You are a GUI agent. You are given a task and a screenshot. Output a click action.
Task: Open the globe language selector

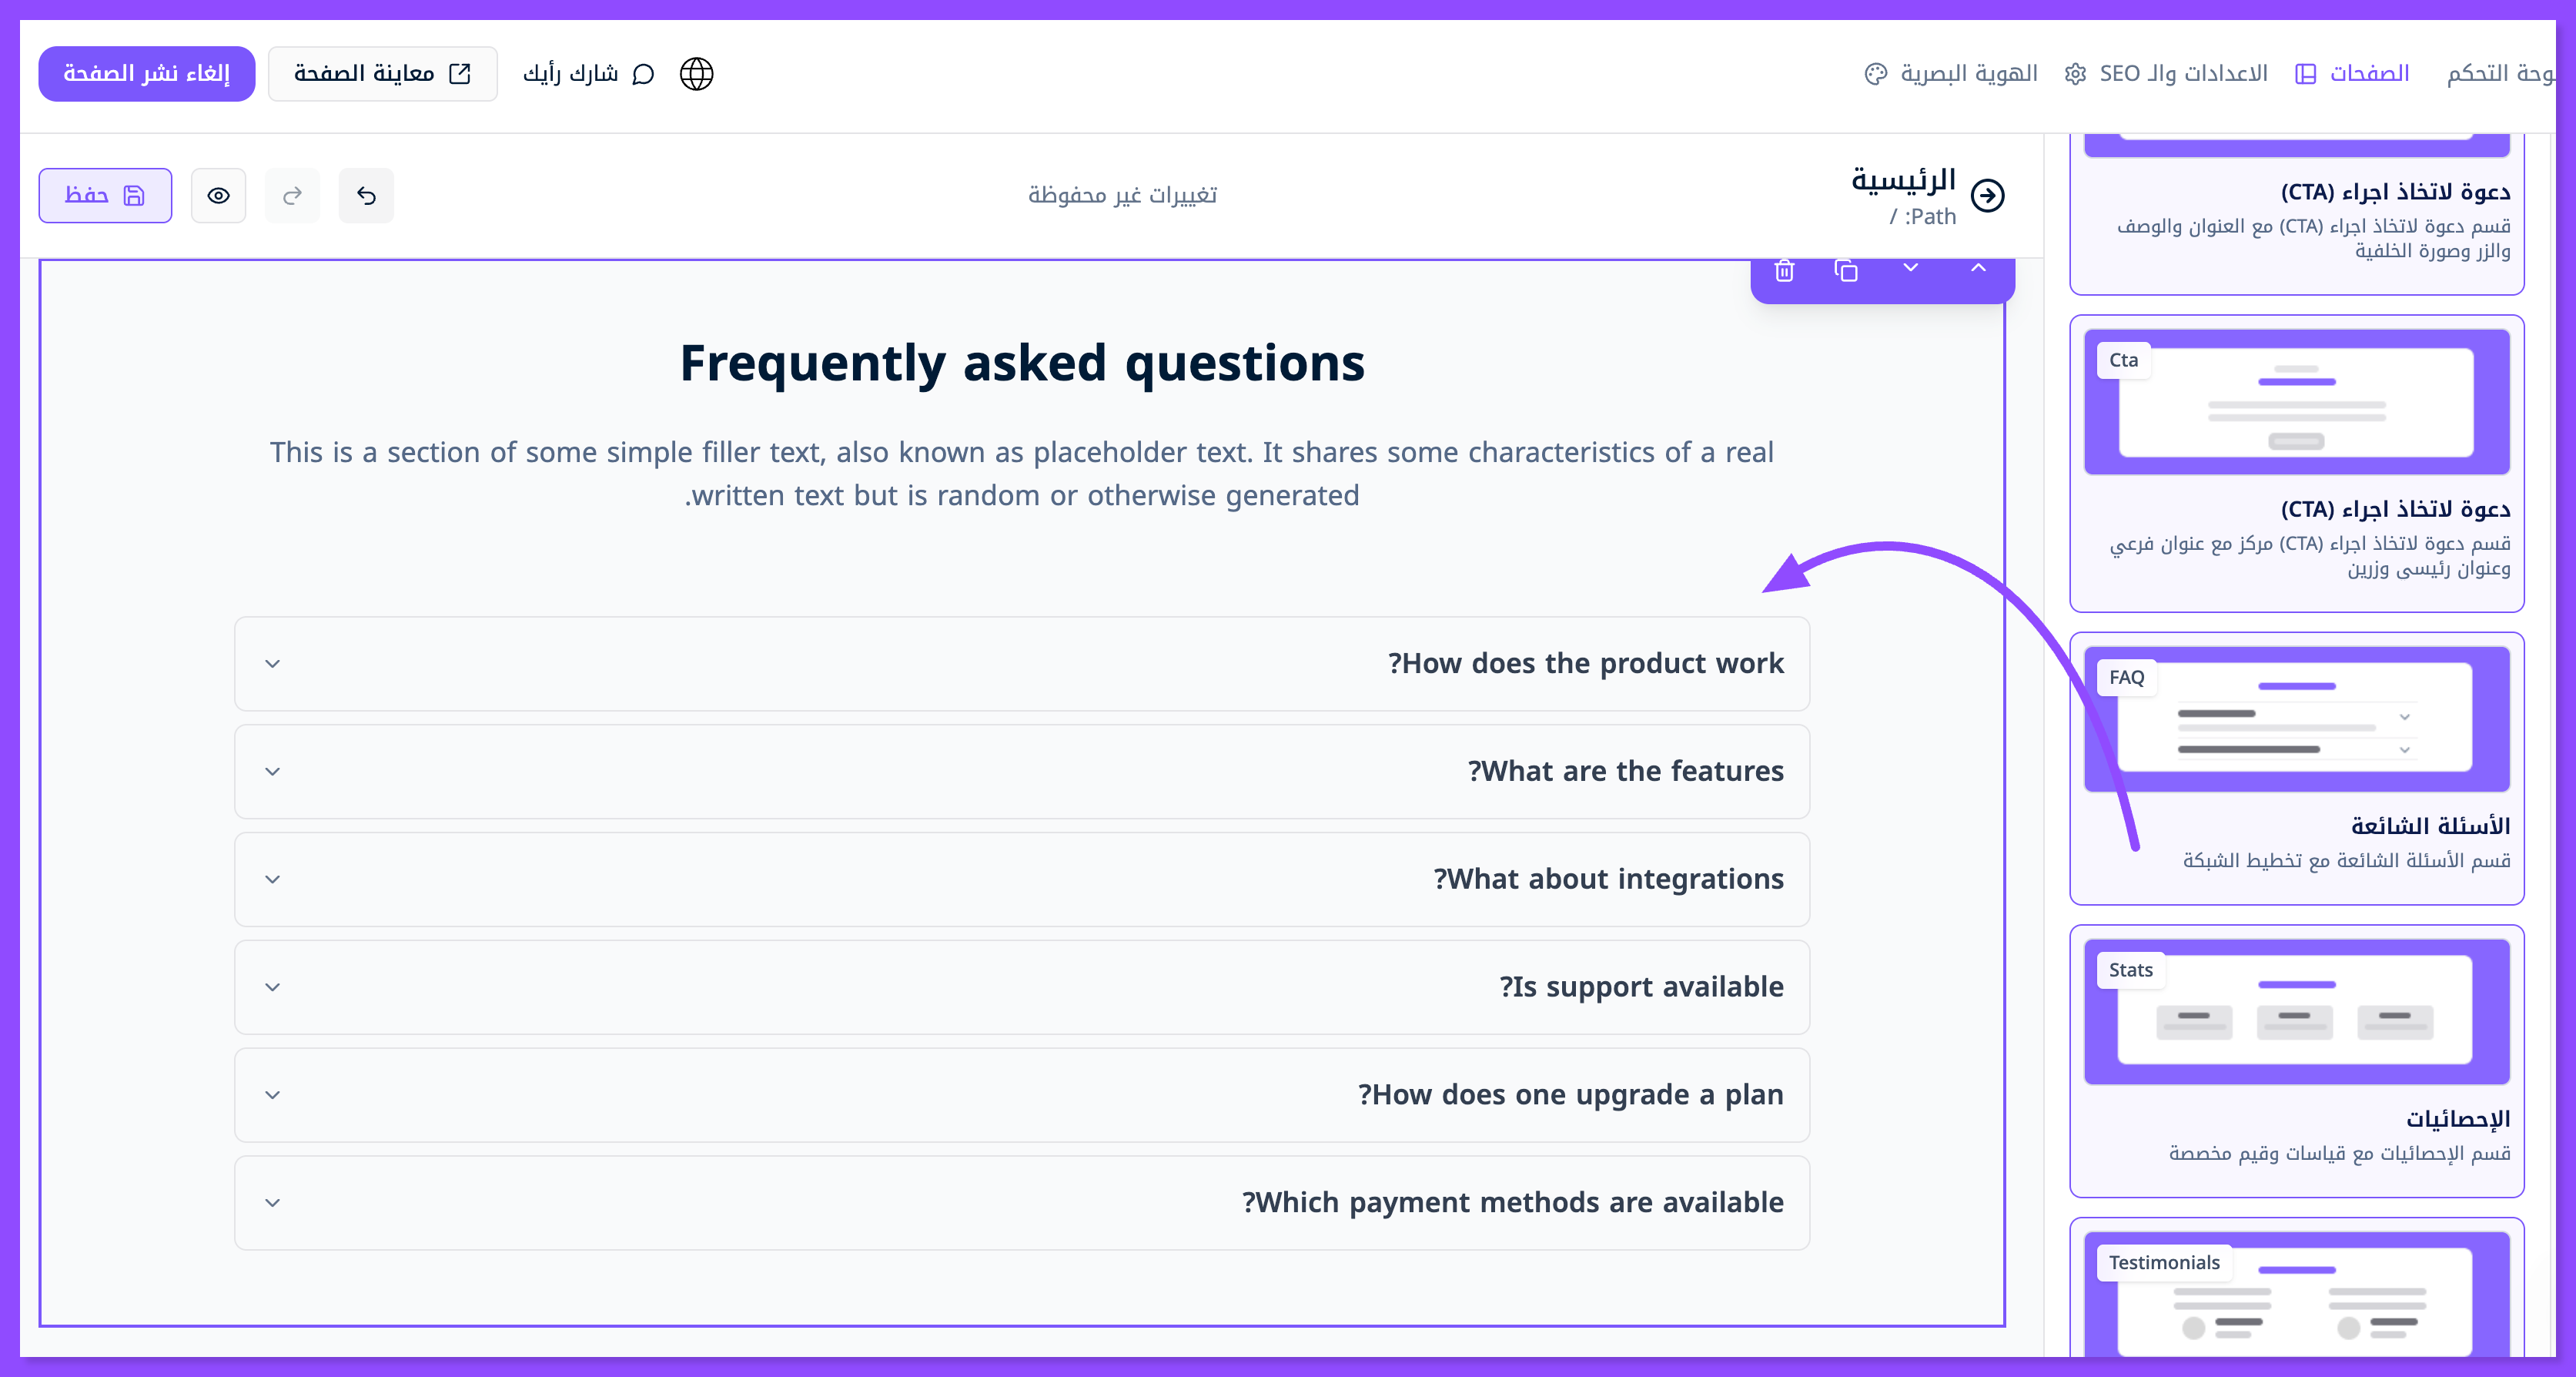point(696,74)
